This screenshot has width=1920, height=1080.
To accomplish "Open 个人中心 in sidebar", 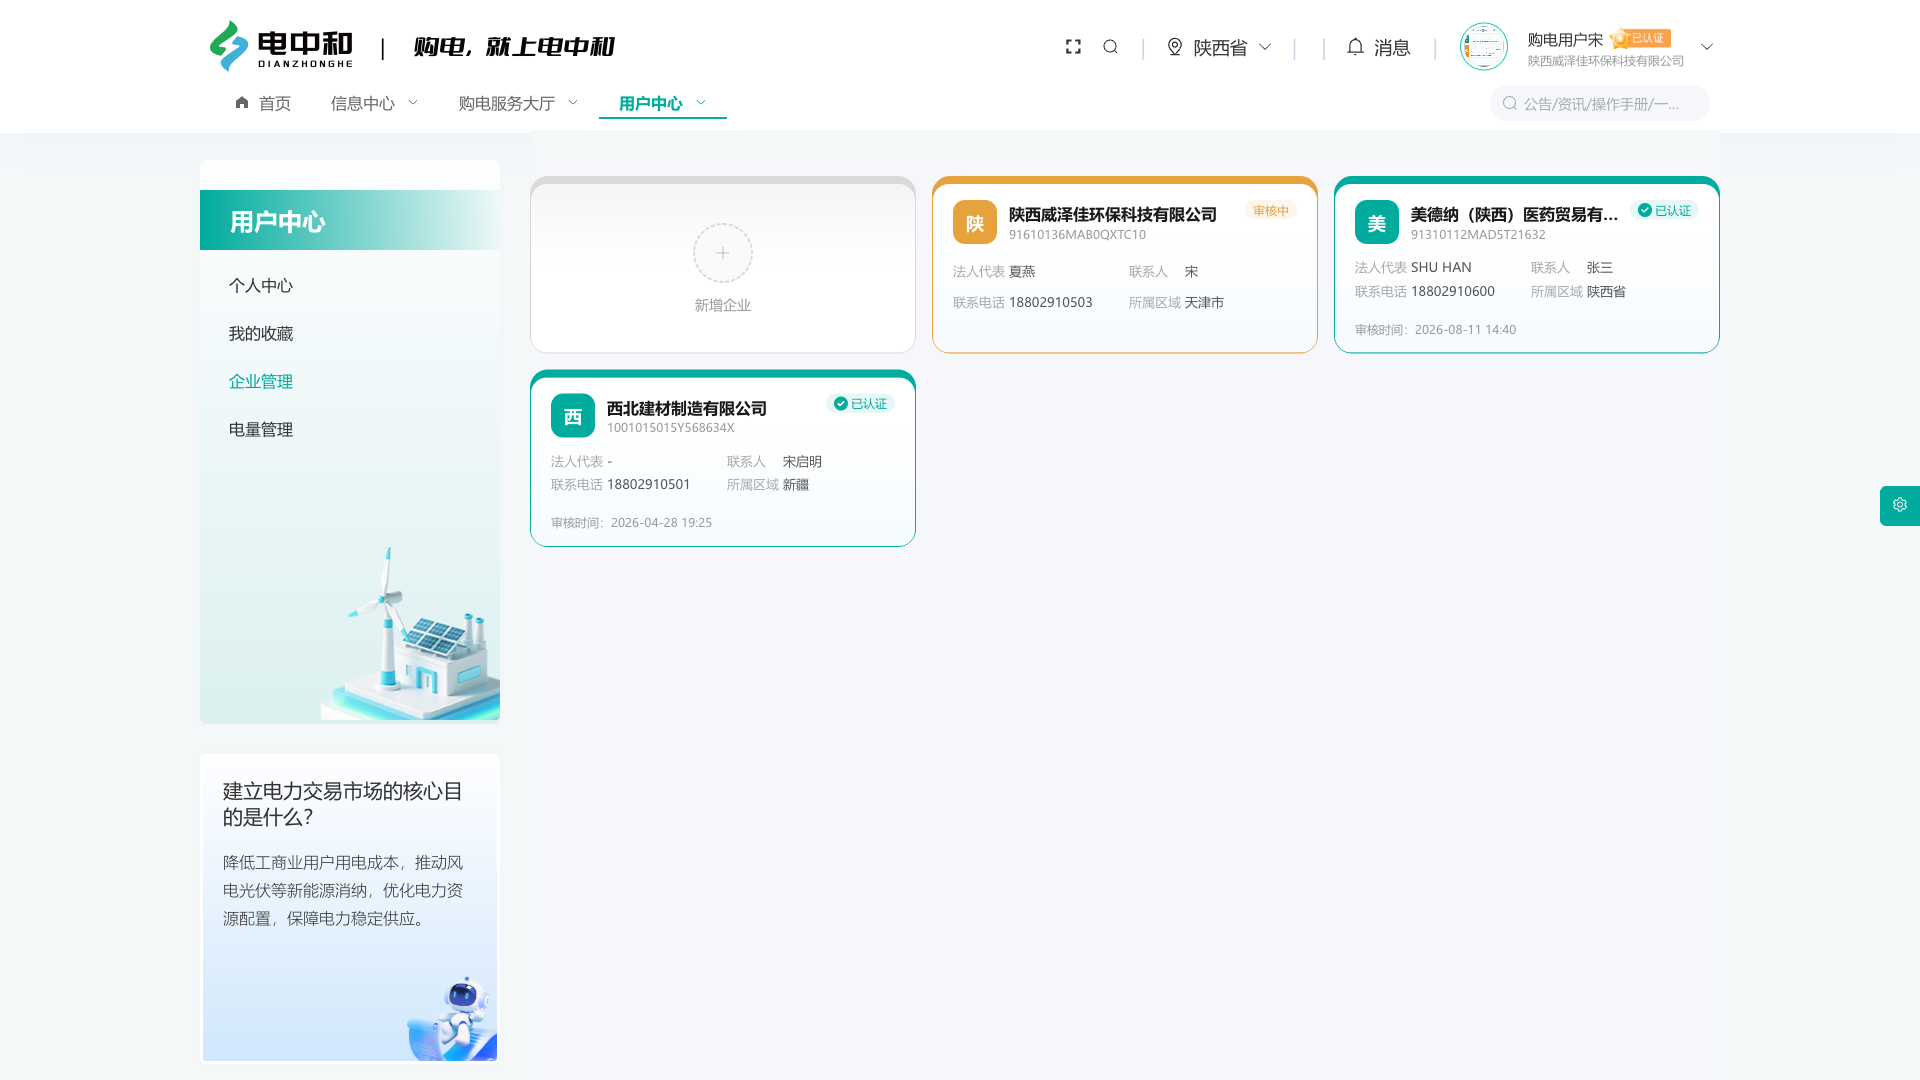I will tap(261, 286).
